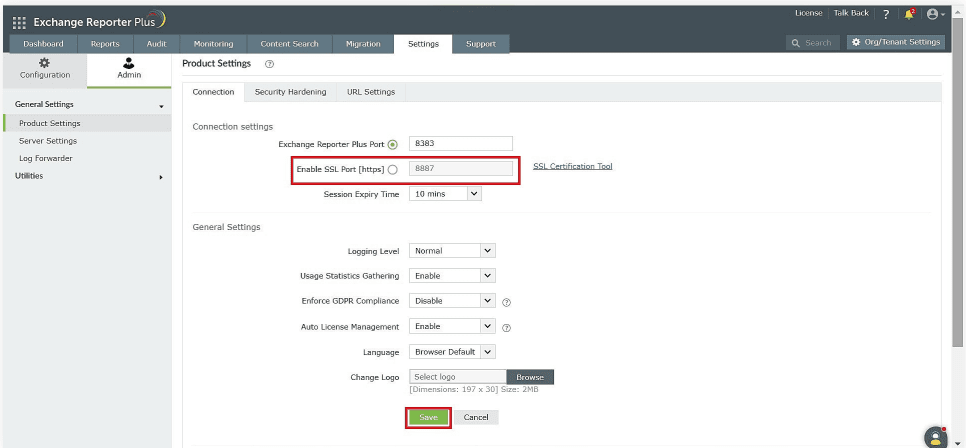
Task: Open the Monitoring tab
Action: 213,44
